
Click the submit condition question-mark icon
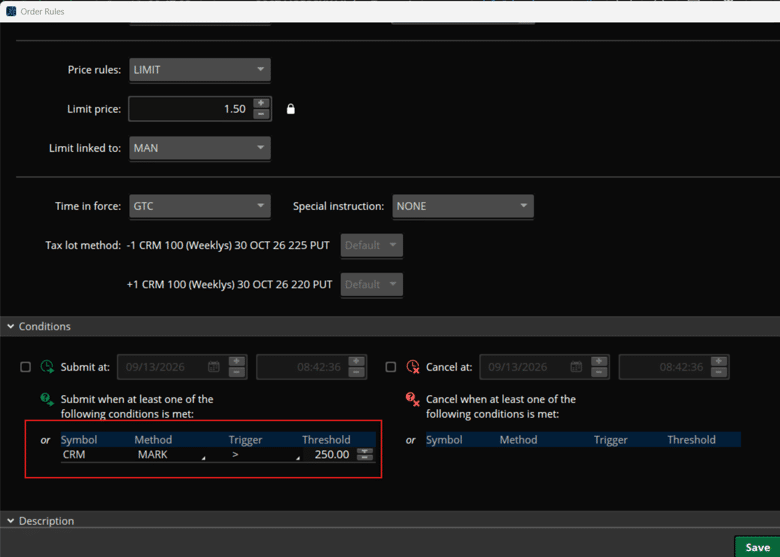(47, 399)
